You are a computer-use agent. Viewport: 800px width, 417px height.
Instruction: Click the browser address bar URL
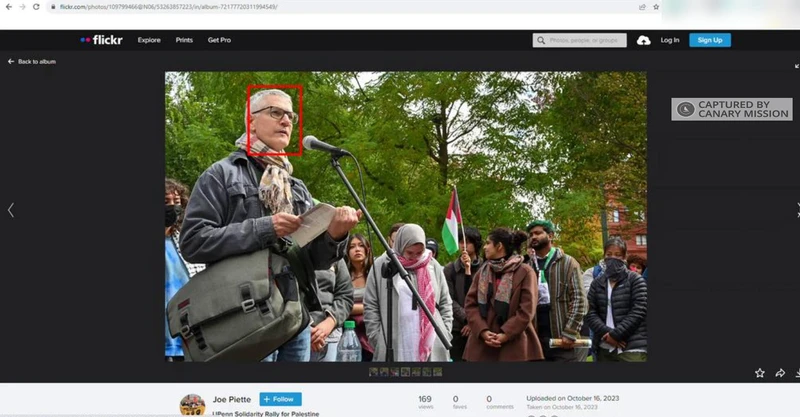(x=168, y=7)
